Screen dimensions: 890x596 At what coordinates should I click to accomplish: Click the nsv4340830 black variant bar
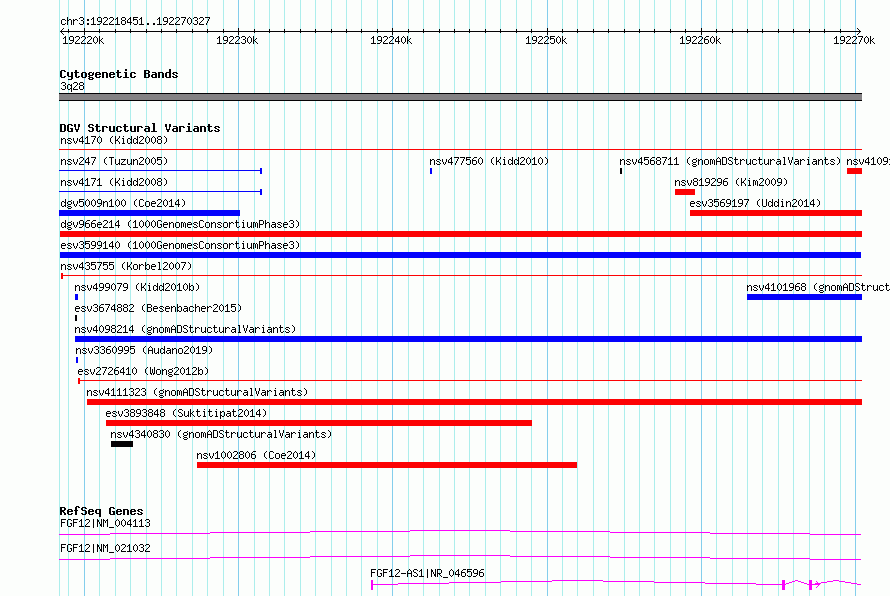click(x=122, y=444)
